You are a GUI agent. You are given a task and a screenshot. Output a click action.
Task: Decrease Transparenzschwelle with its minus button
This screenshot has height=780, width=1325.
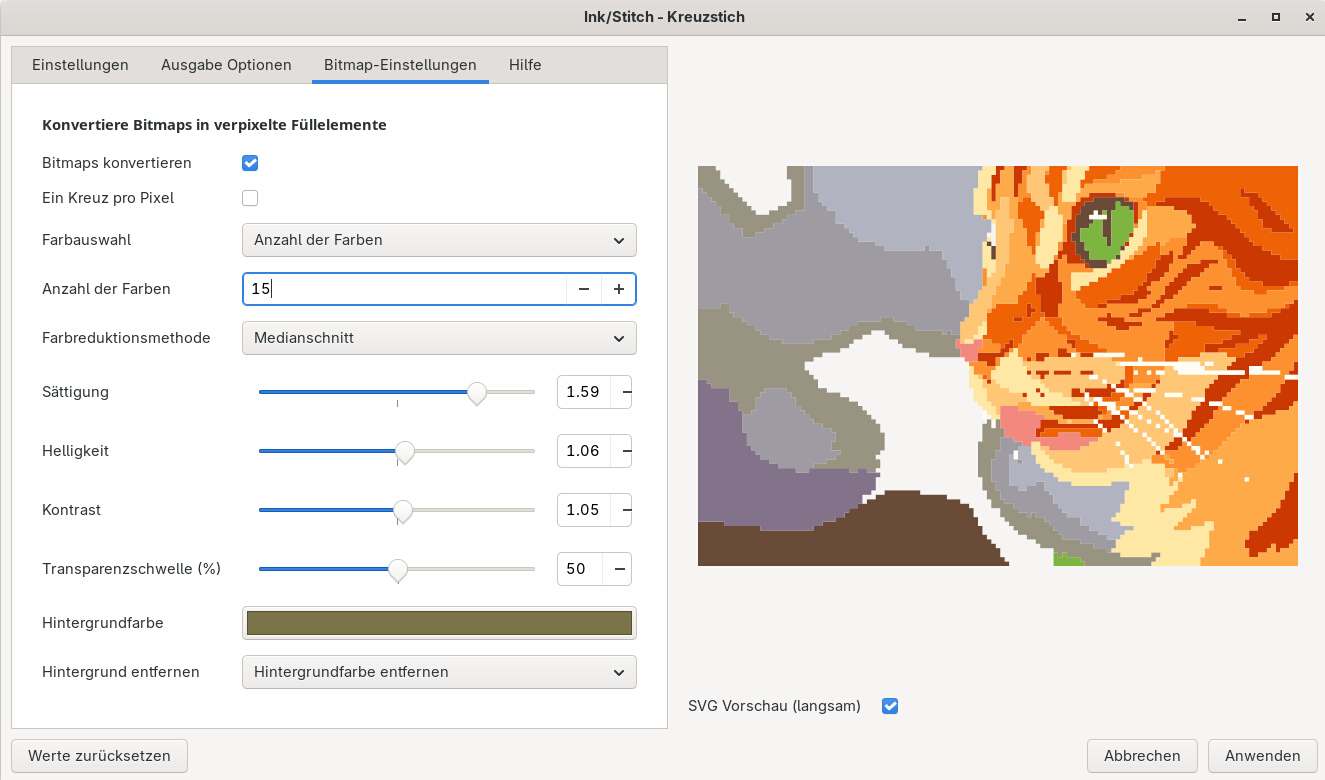(x=618, y=569)
